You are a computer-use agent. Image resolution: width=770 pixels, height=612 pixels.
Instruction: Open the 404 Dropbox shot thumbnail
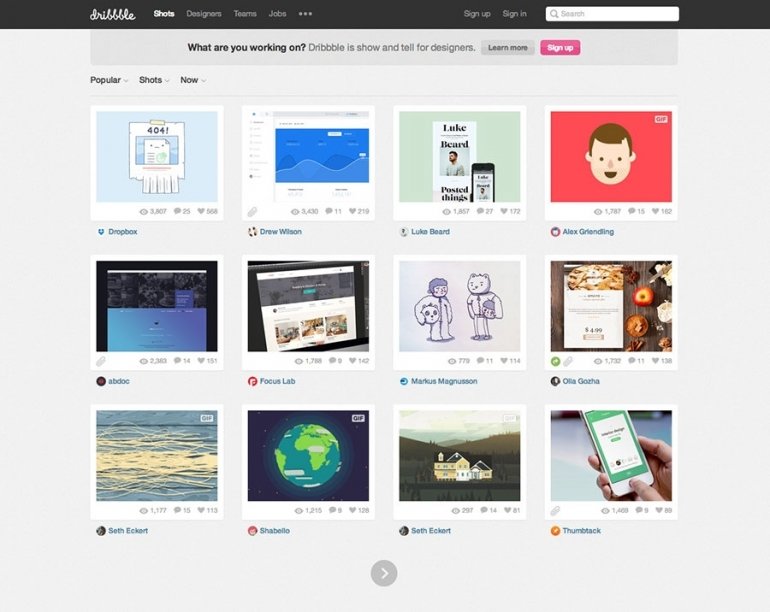pyautogui.click(x=157, y=157)
